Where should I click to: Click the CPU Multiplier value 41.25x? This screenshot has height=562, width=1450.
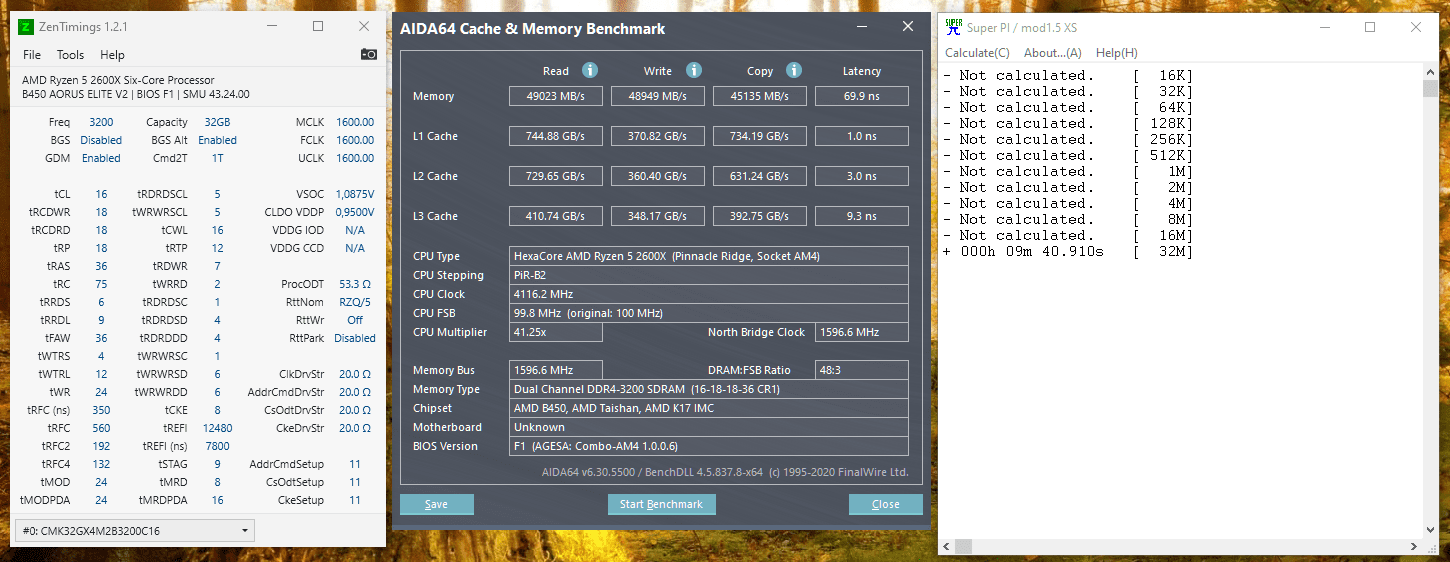point(556,332)
